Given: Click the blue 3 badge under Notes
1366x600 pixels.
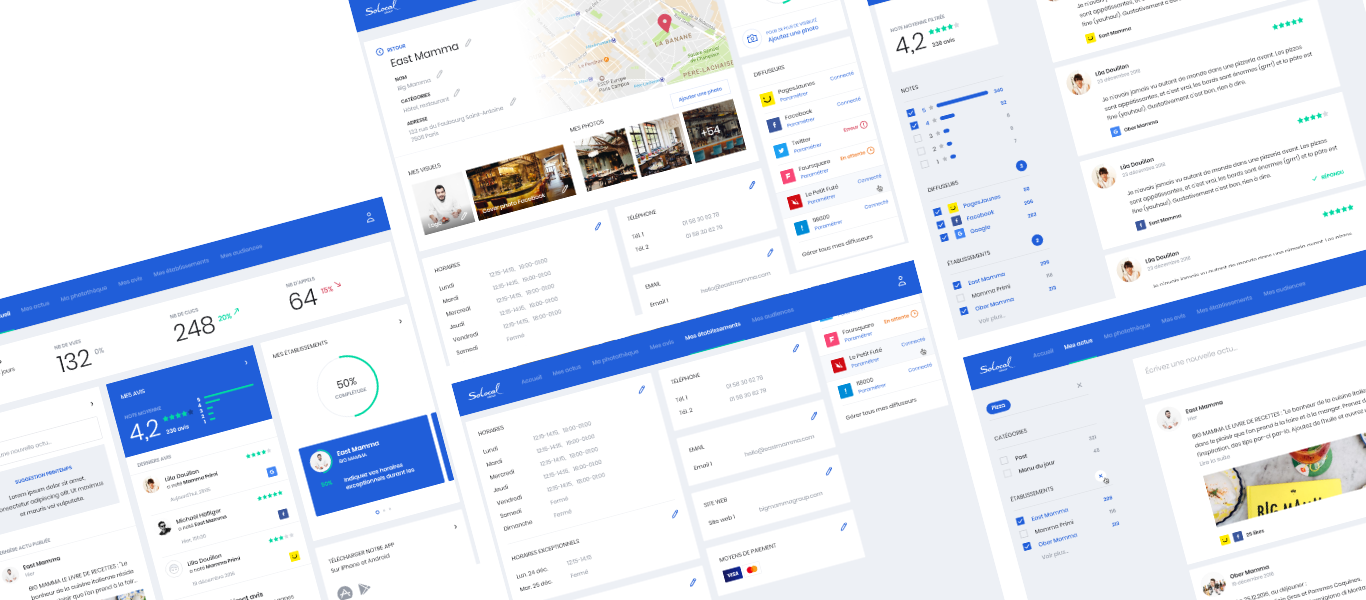Looking at the screenshot, I should pos(1021,166).
